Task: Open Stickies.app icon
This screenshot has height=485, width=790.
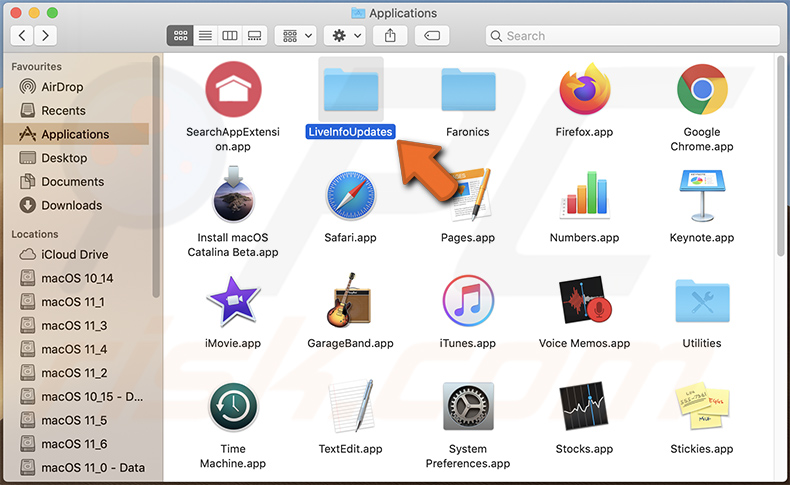Action: pos(702,407)
